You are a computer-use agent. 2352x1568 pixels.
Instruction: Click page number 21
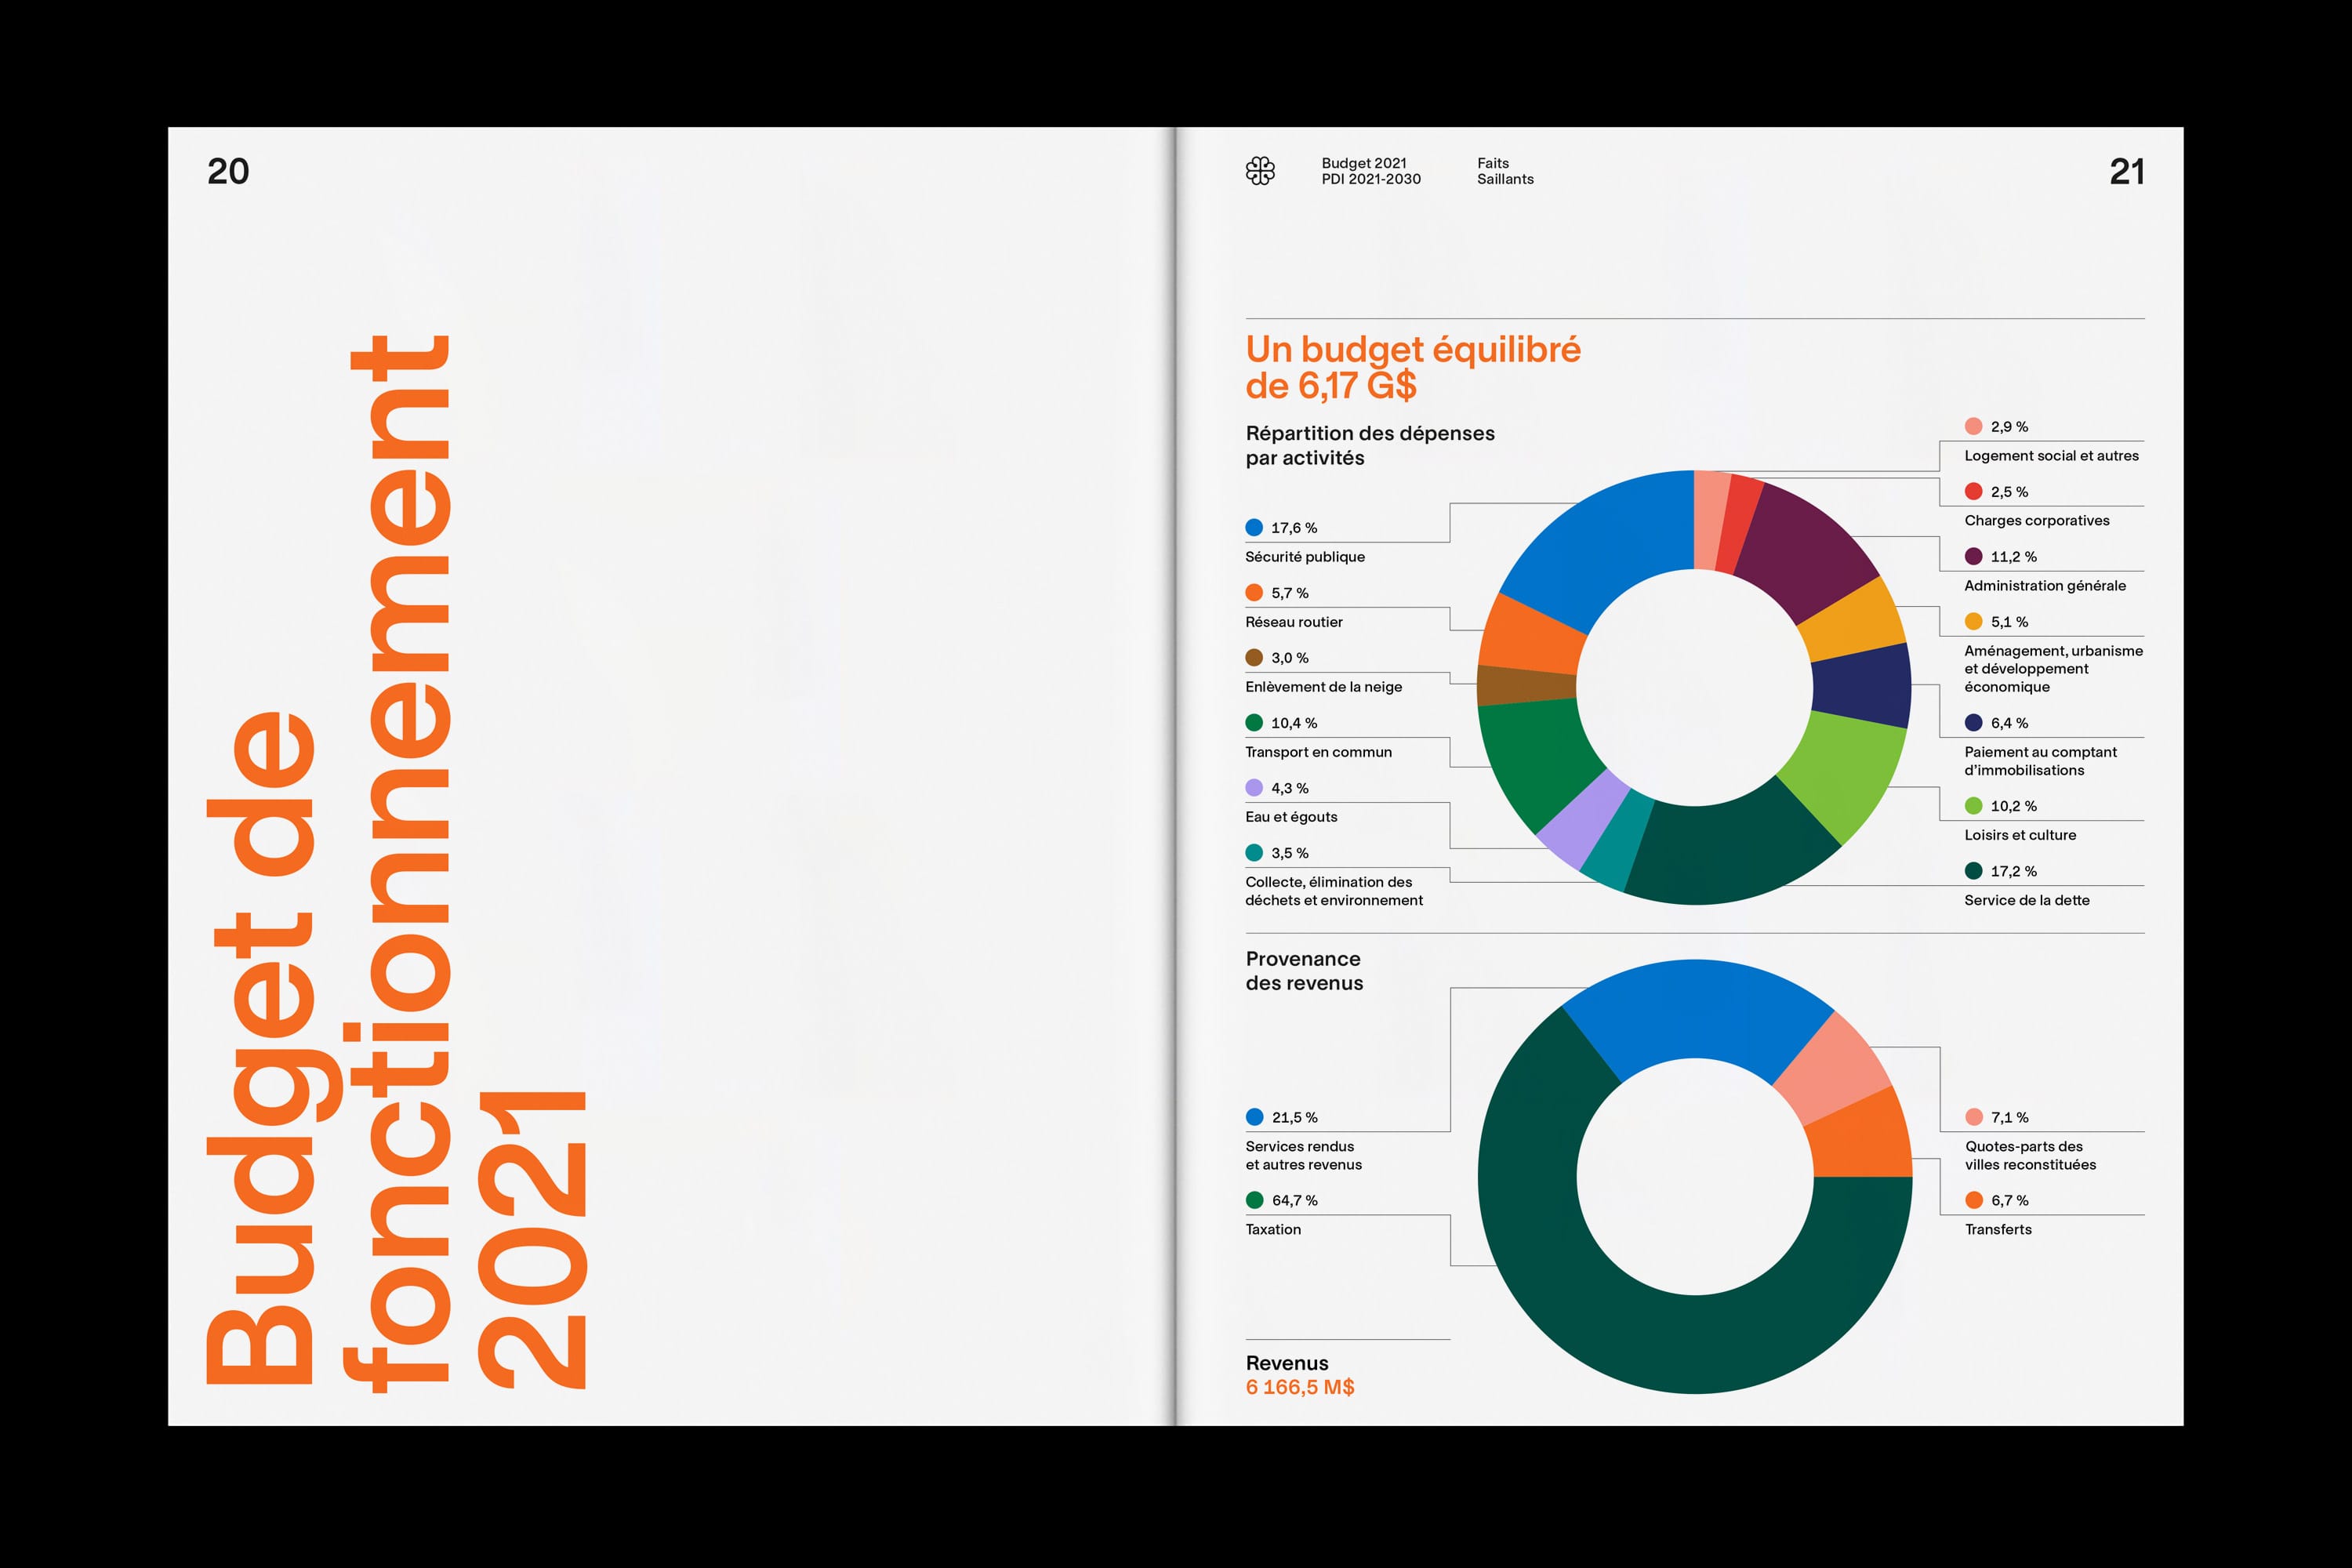[2126, 171]
